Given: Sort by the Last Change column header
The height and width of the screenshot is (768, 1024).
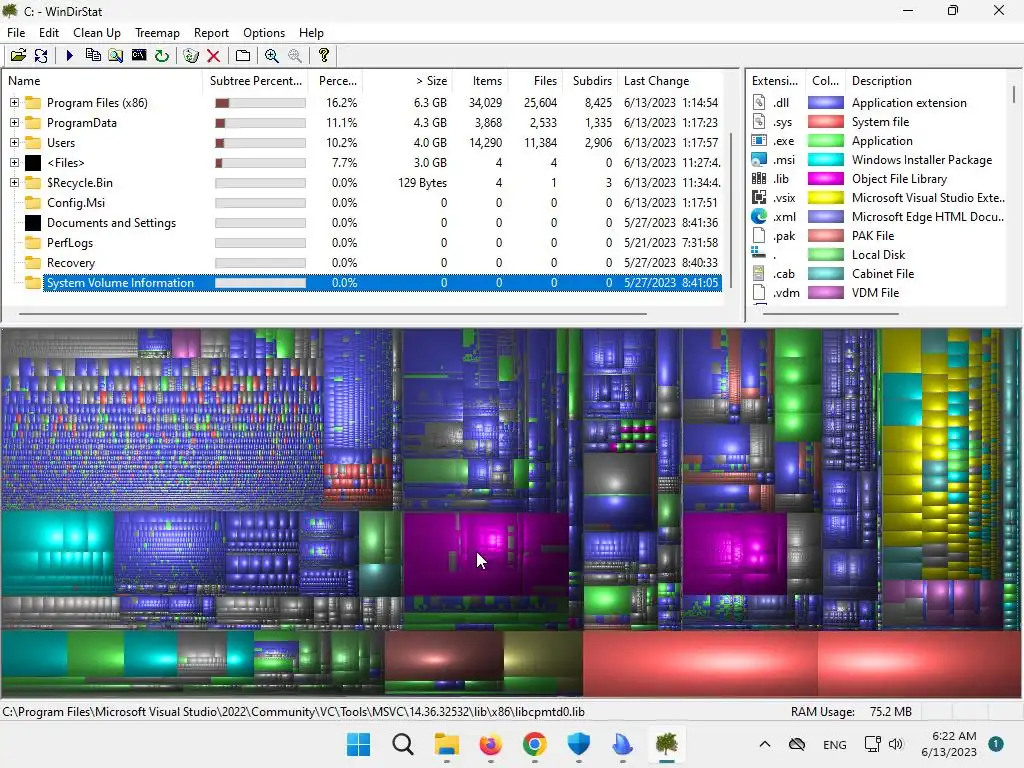Looking at the screenshot, I should pos(671,81).
